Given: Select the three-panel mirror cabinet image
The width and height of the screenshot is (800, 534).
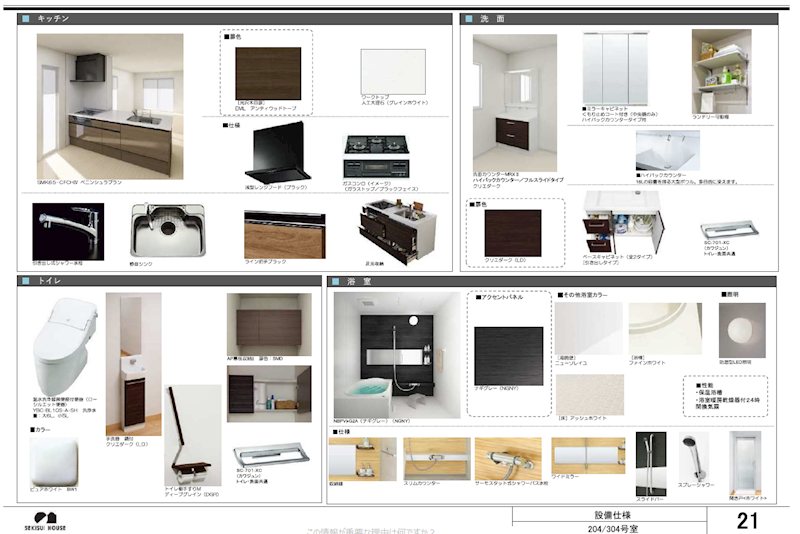Looking at the screenshot, I should coord(615,68).
